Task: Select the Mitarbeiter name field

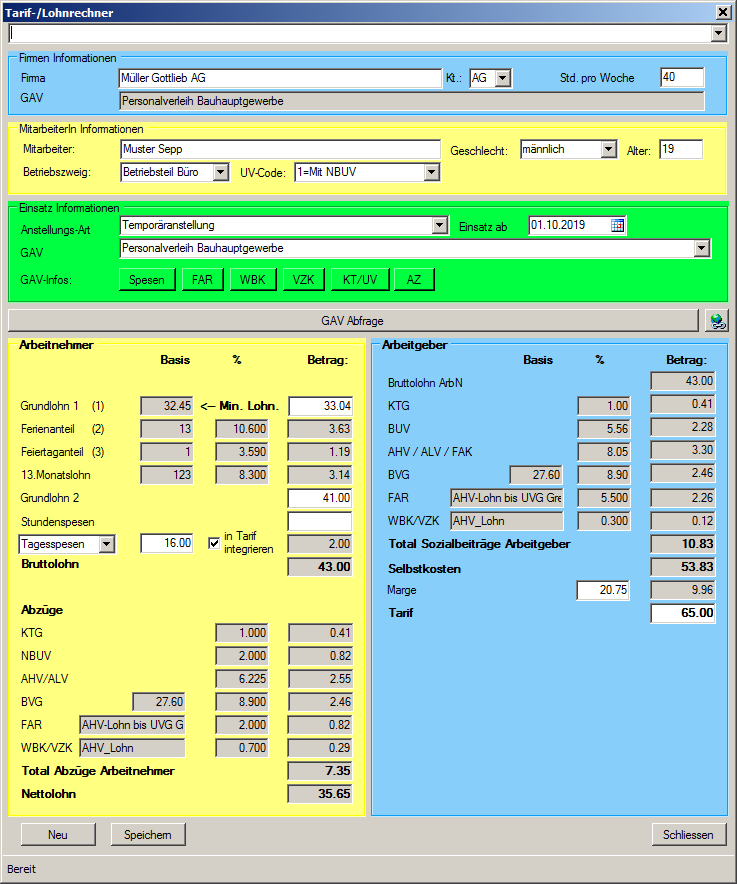Action: point(280,149)
